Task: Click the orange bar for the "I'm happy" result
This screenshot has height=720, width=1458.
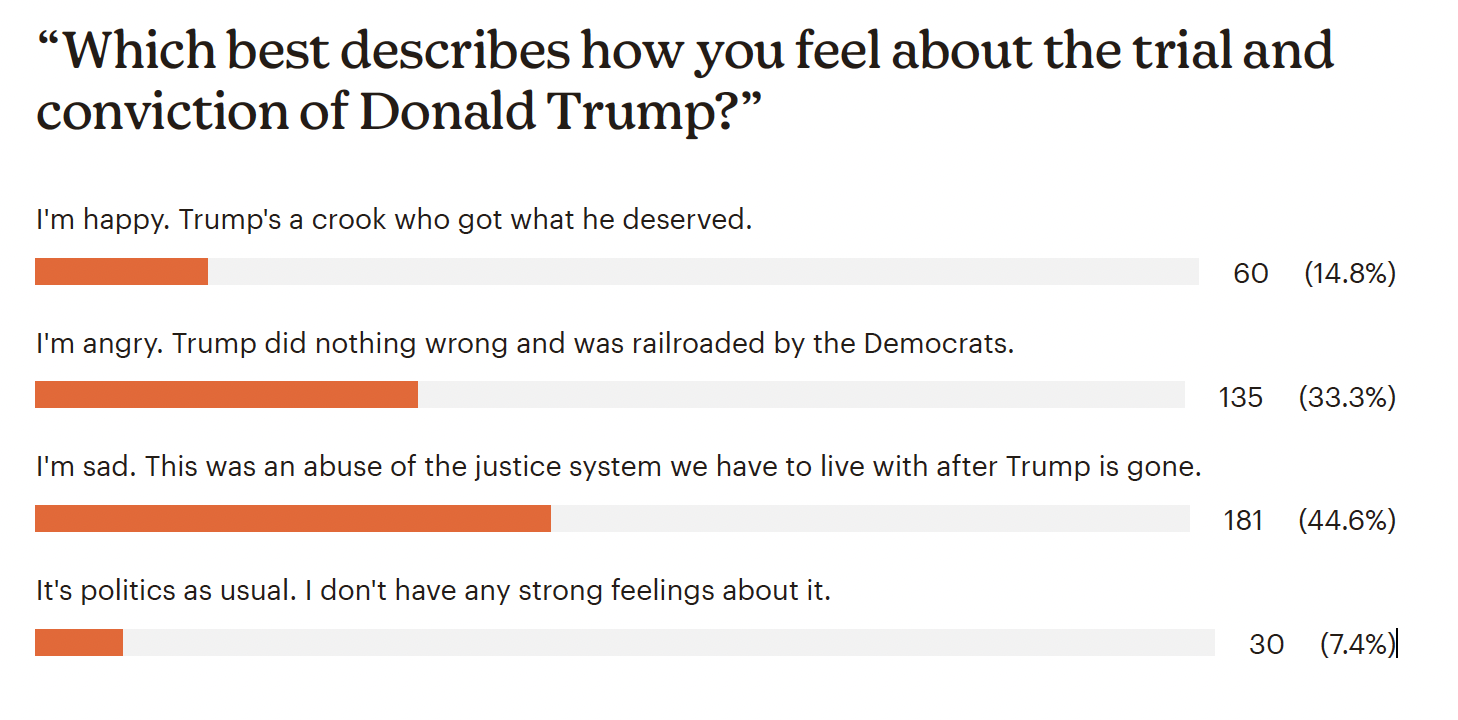Action: tap(121, 272)
